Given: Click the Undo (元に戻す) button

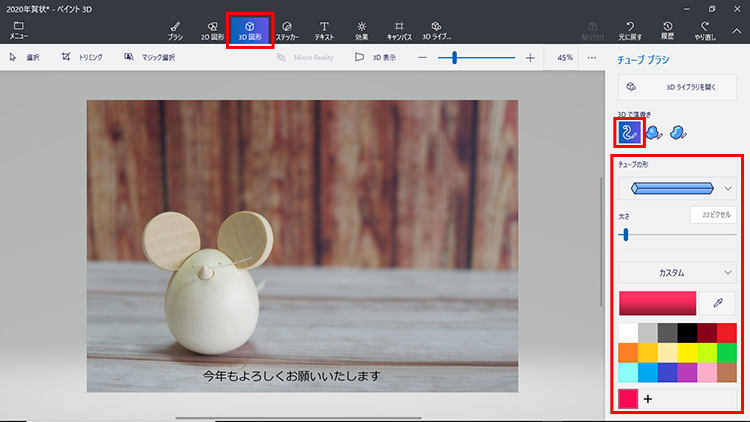Looking at the screenshot, I should pyautogui.click(x=630, y=29).
